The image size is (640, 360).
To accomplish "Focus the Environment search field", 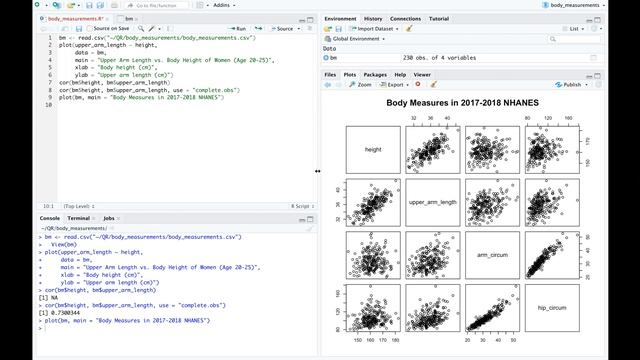I will (x=574, y=39).
